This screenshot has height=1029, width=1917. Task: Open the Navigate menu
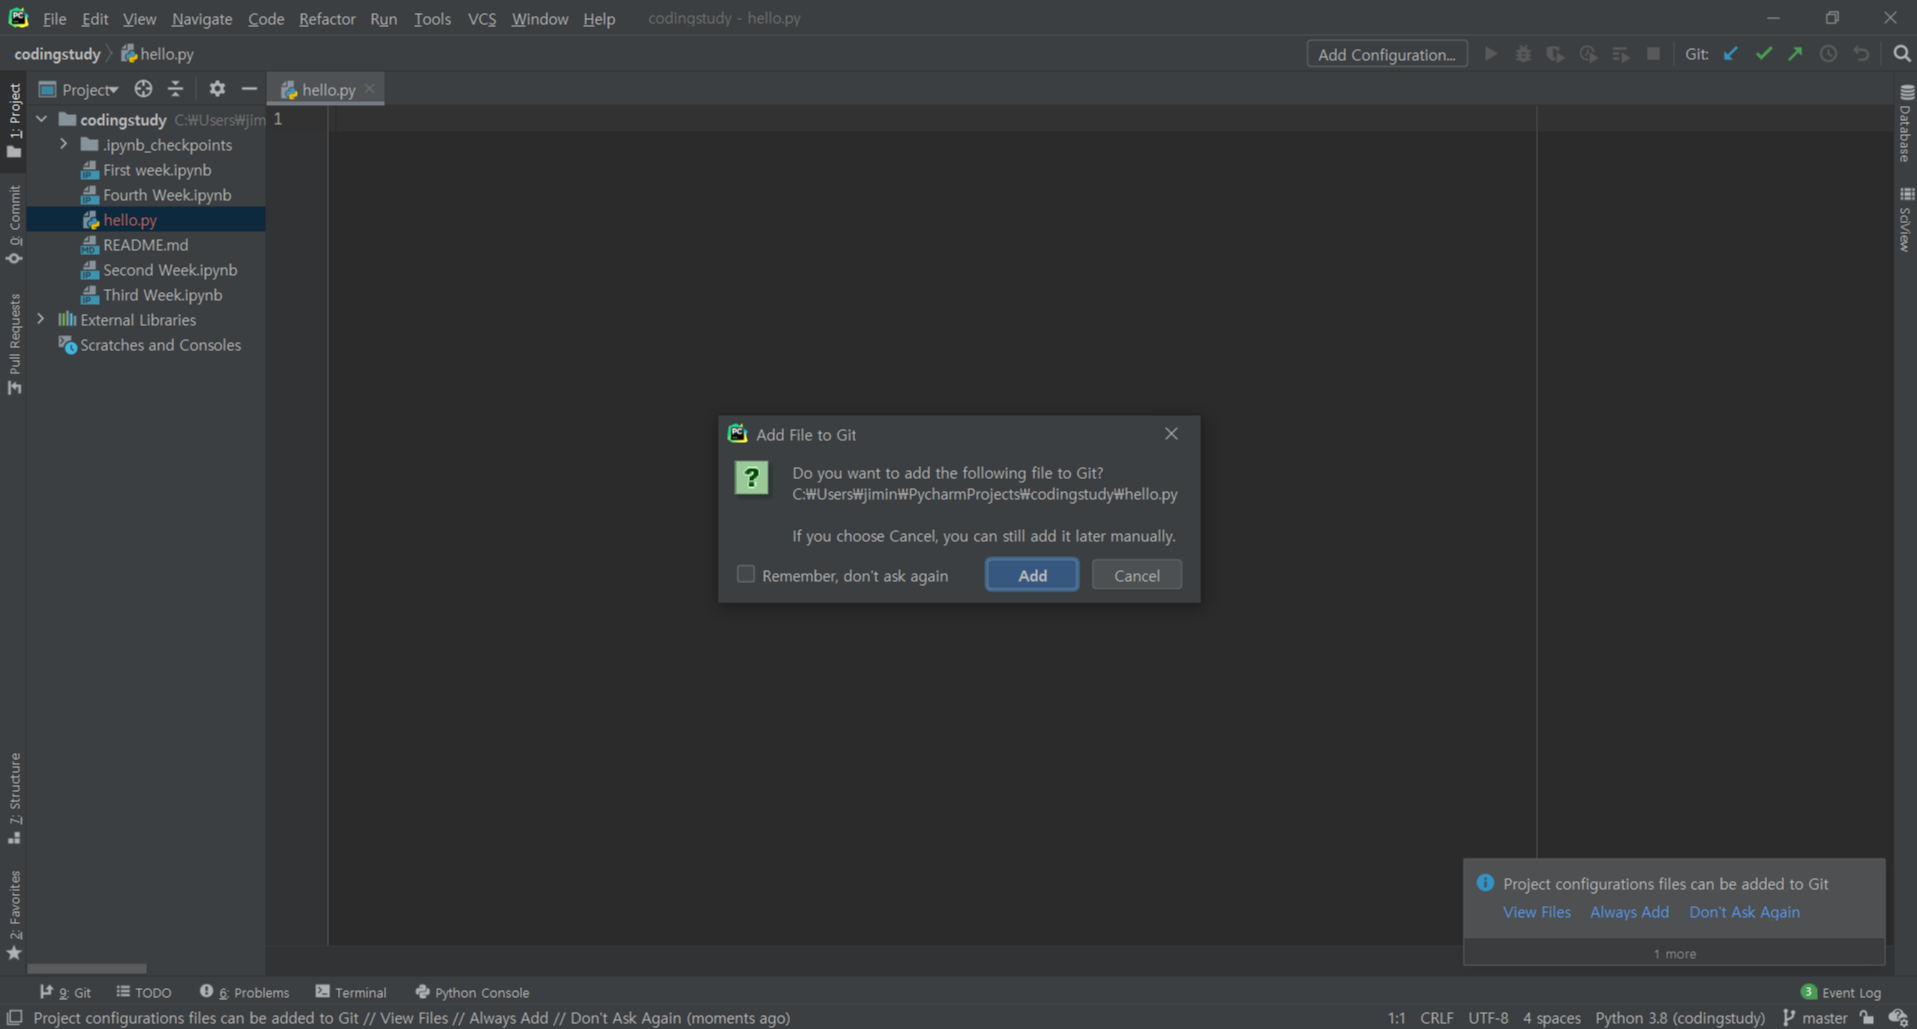click(x=201, y=18)
